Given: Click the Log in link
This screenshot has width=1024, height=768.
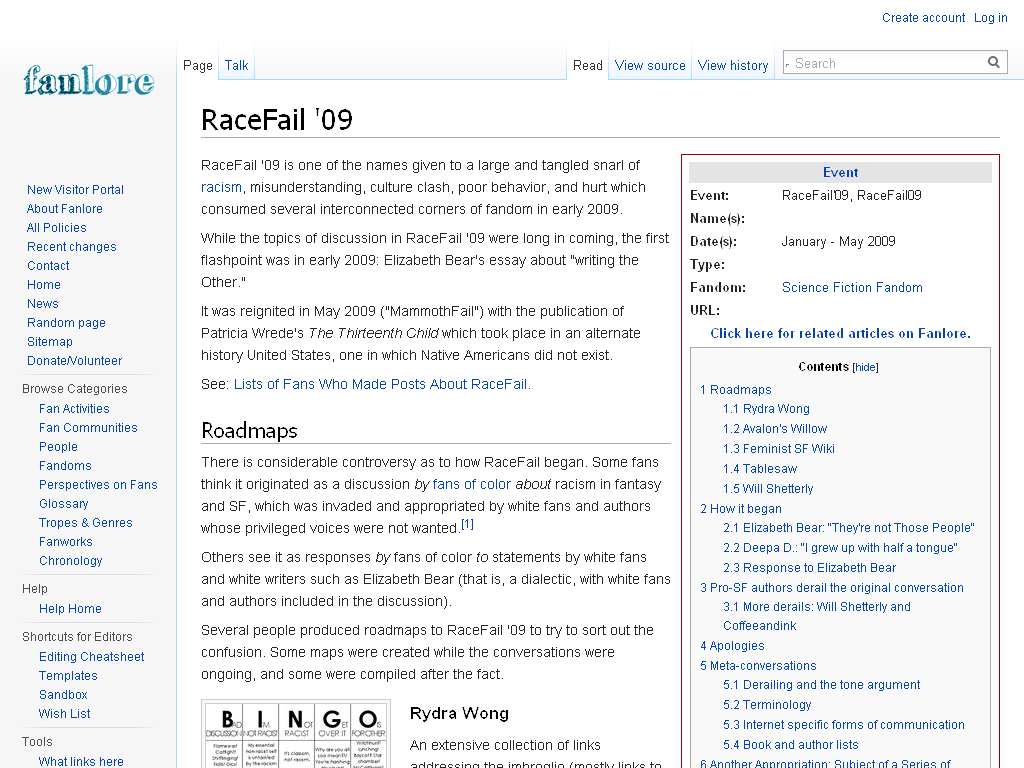Looking at the screenshot, I should (x=991, y=18).
